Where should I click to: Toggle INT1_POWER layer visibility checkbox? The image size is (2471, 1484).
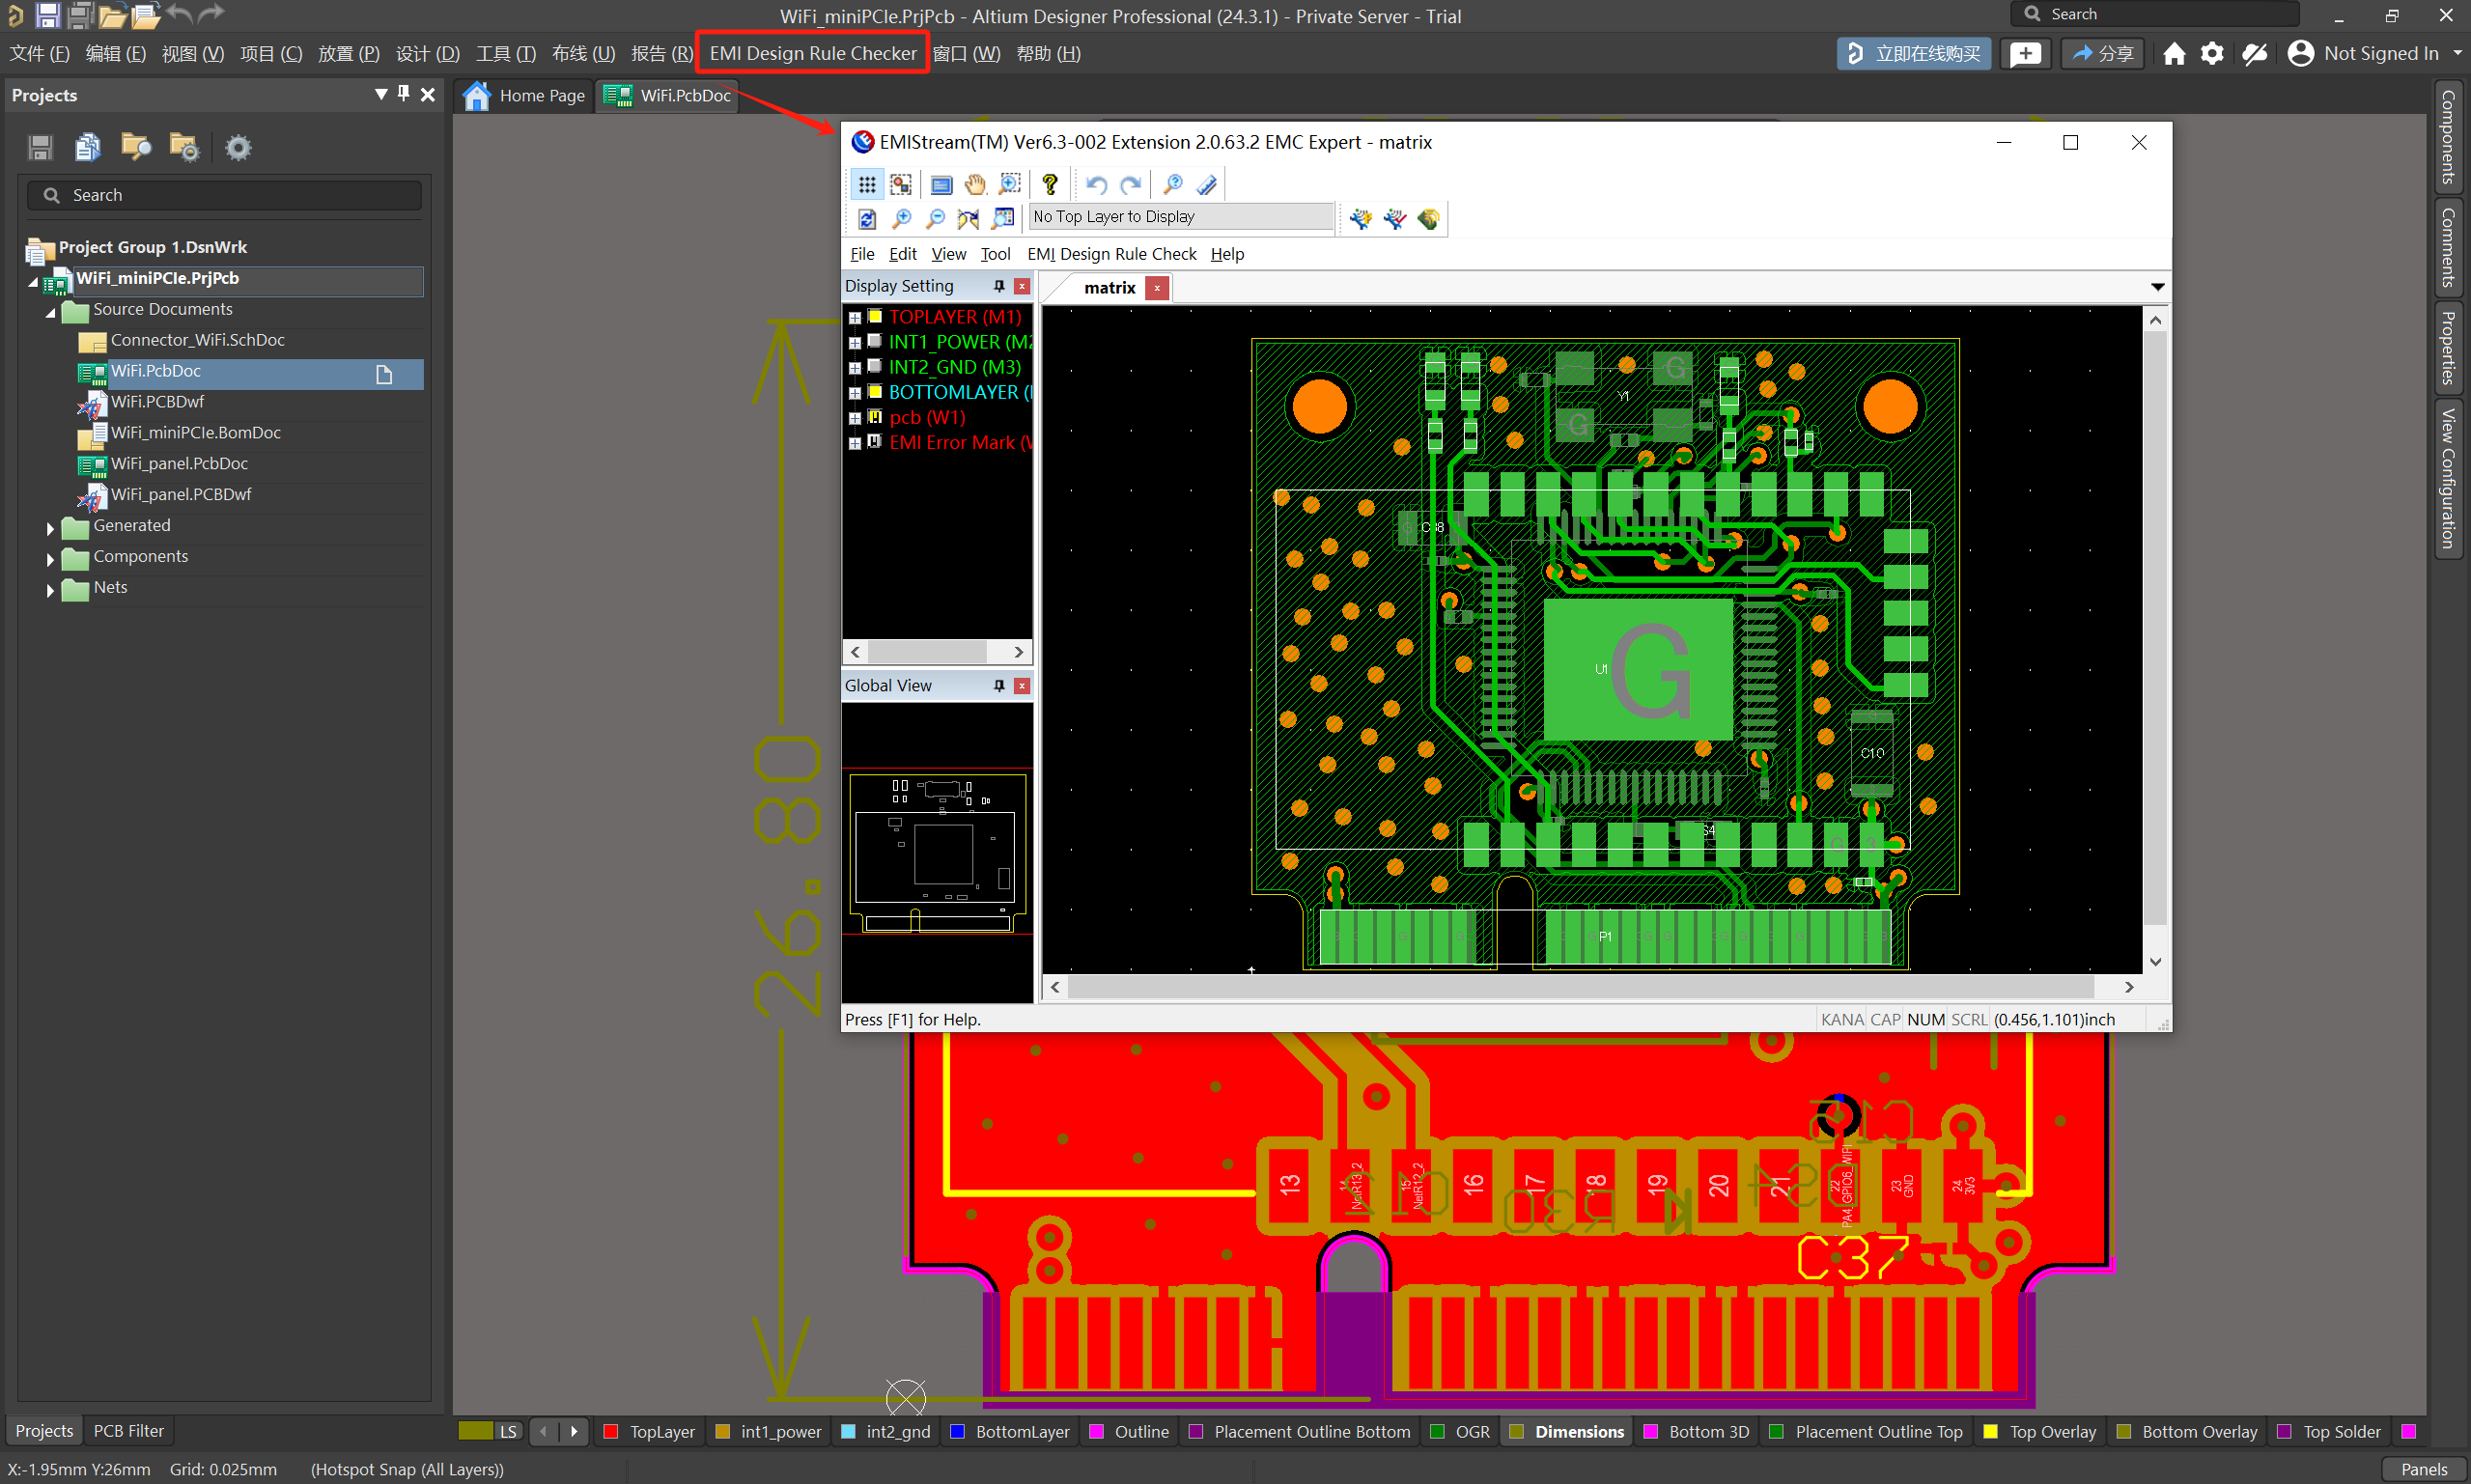tap(875, 342)
